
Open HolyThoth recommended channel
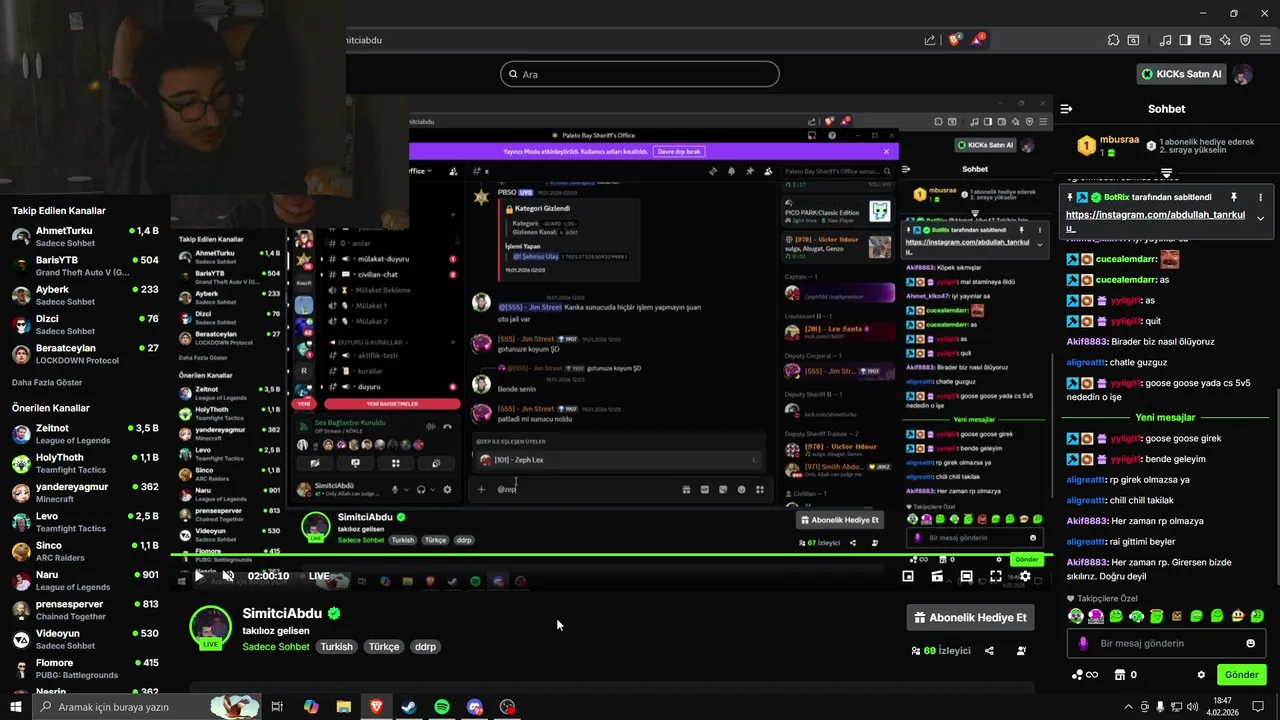click(85, 463)
